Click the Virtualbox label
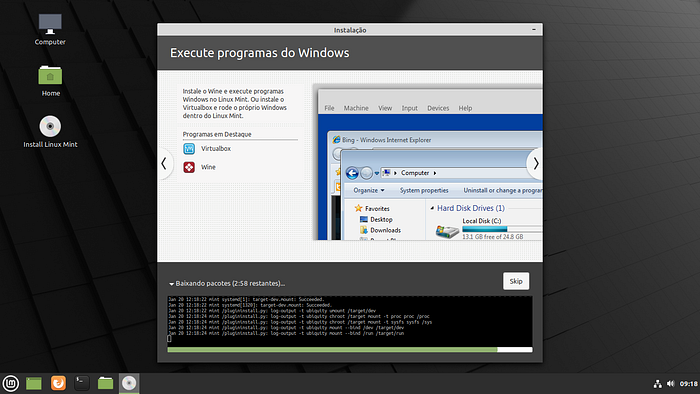This screenshot has height=394, width=700. pyautogui.click(x=216, y=149)
